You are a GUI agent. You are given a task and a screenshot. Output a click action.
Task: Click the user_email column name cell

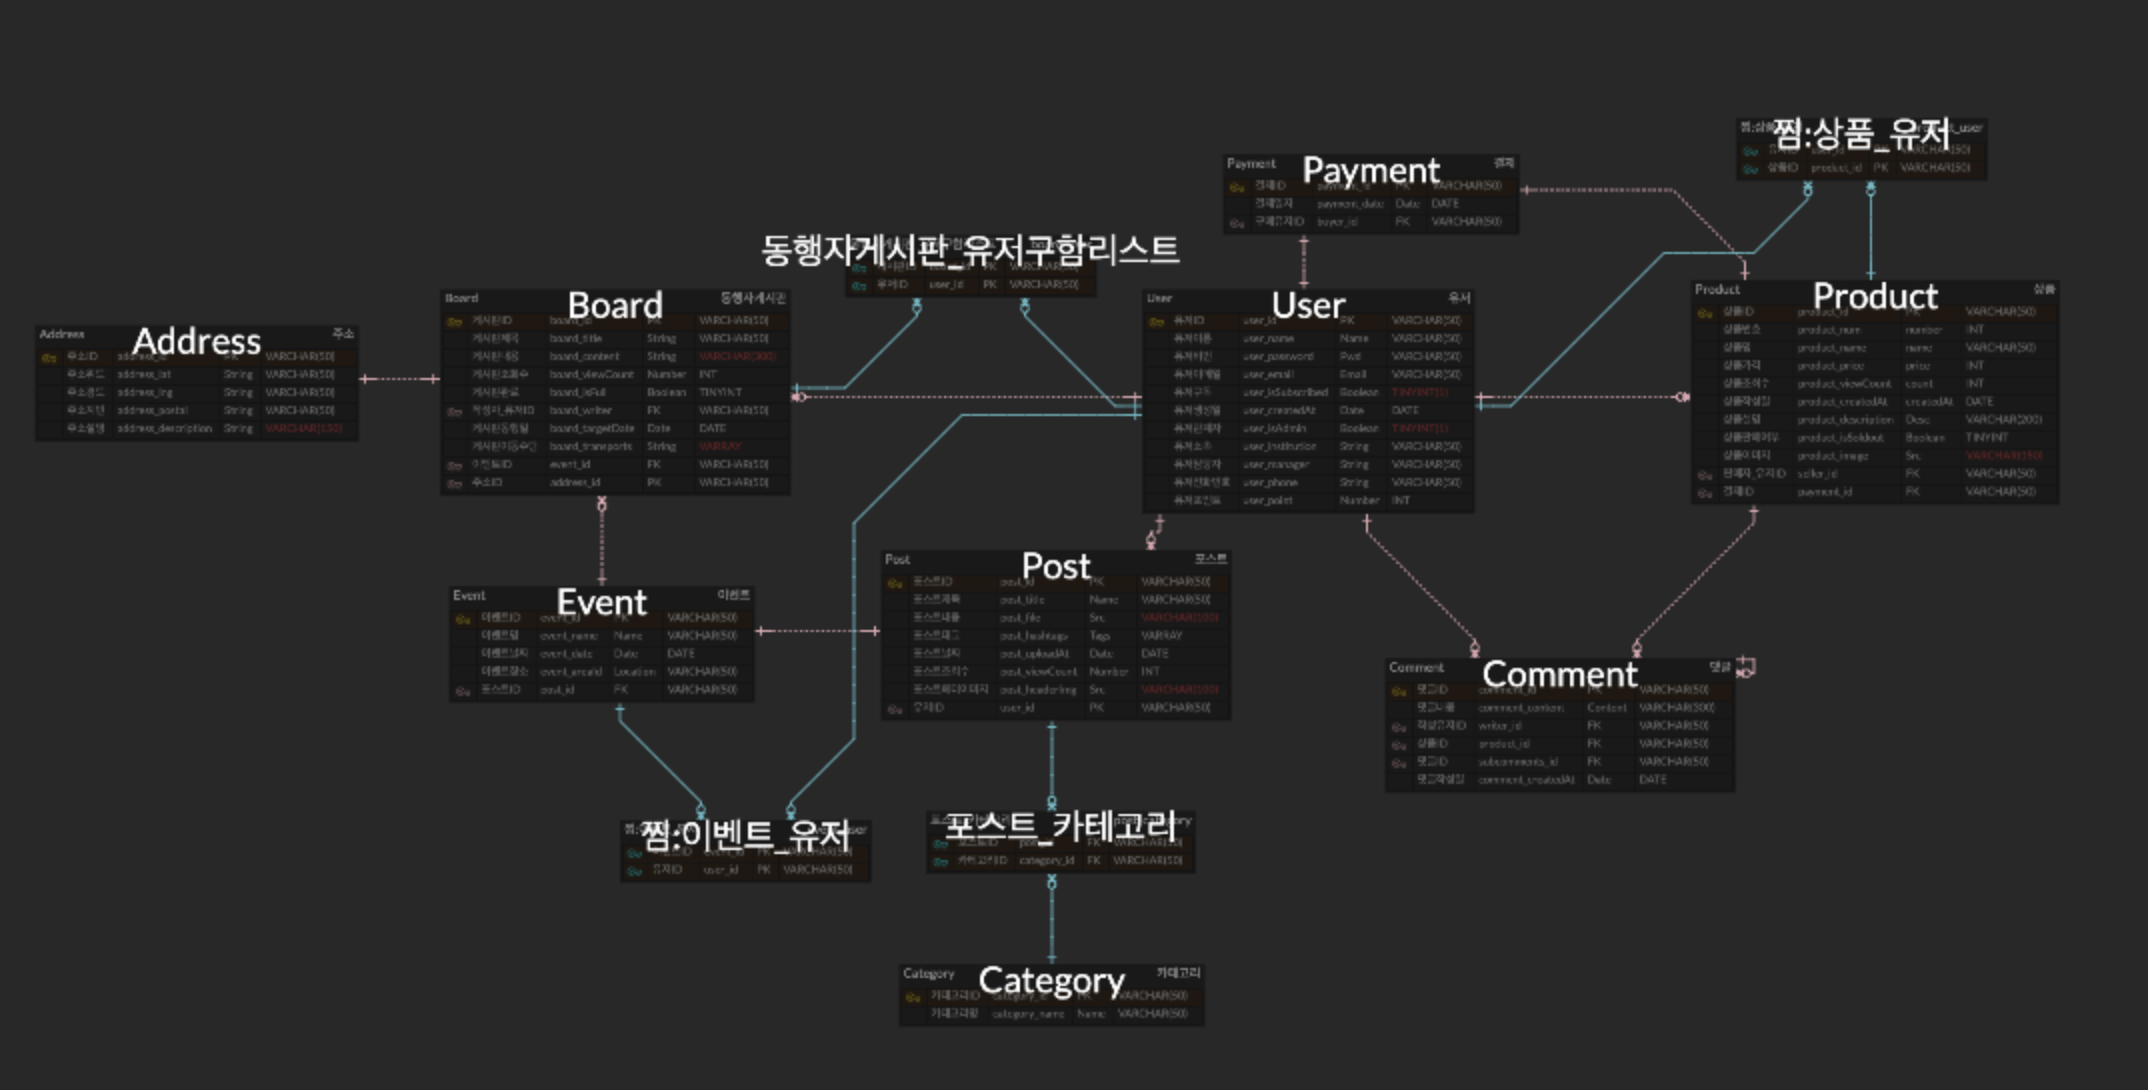(x=1270, y=375)
